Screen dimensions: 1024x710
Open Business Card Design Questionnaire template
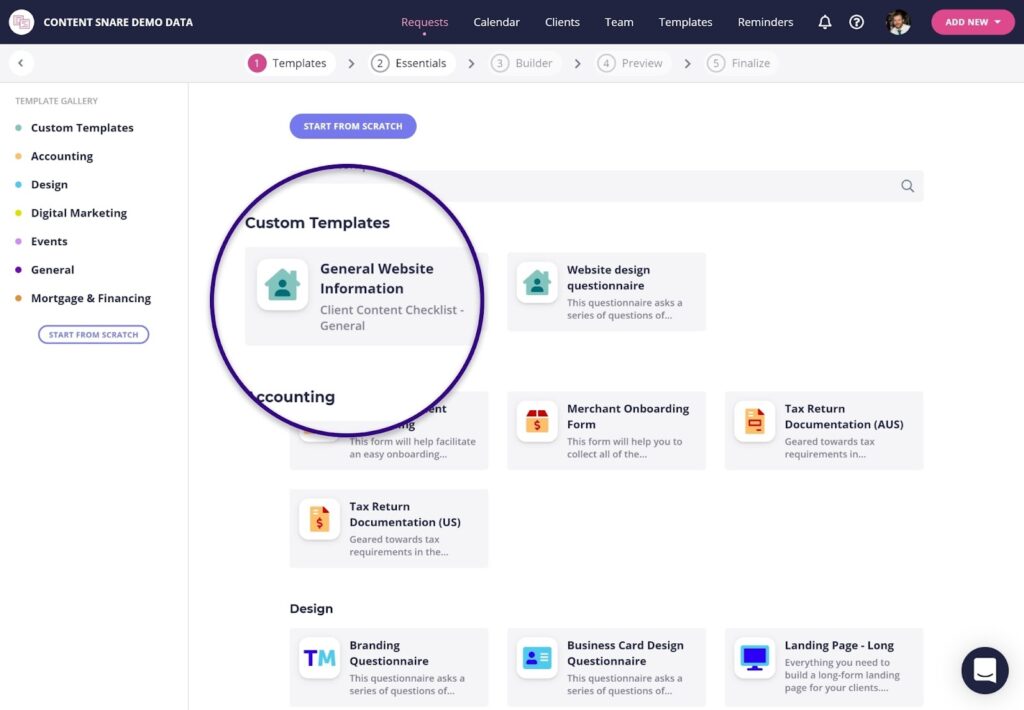point(606,667)
